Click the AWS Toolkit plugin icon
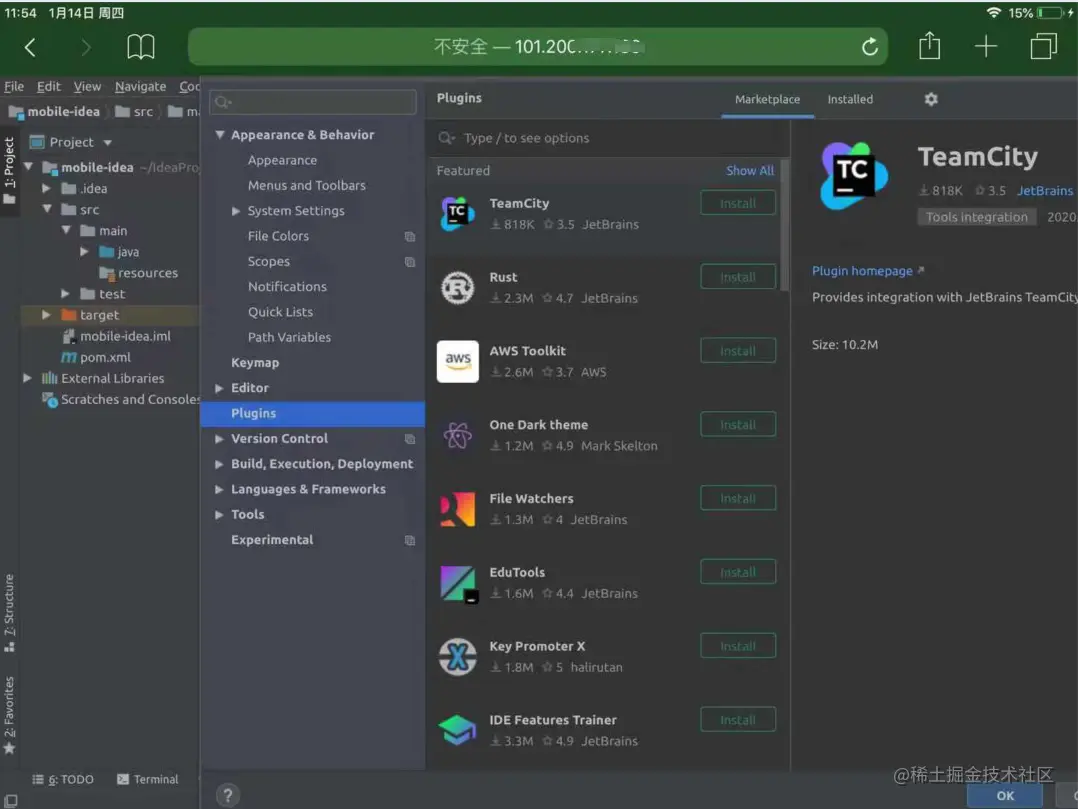The height and width of the screenshot is (809, 1078). click(457, 361)
